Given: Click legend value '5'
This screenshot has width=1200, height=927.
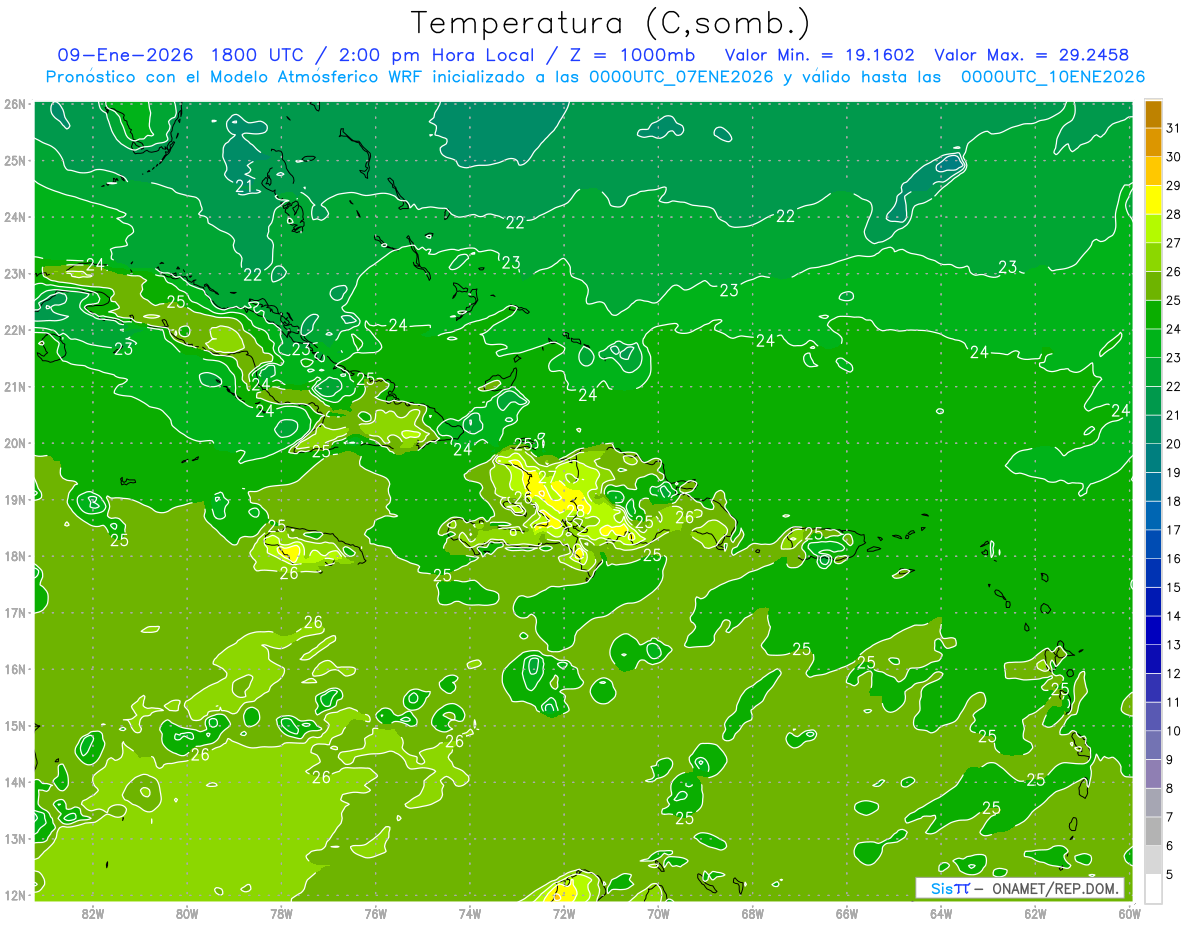Looking at the screenshot, I should point(1170,874).
